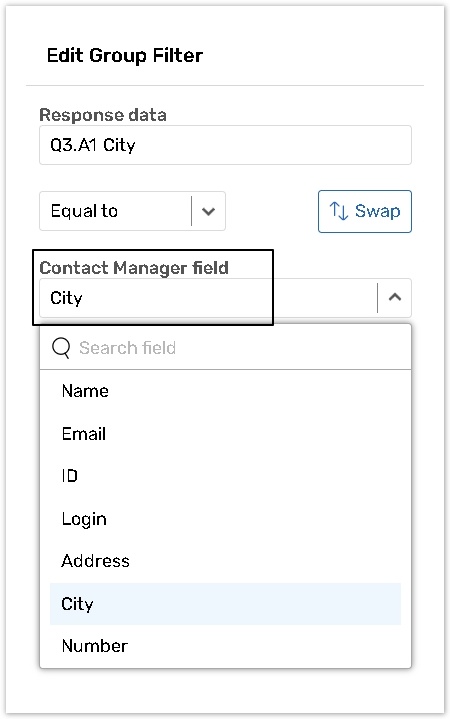Click the Response data label
This screenshot has height=719, width=450.
(103, 115)
